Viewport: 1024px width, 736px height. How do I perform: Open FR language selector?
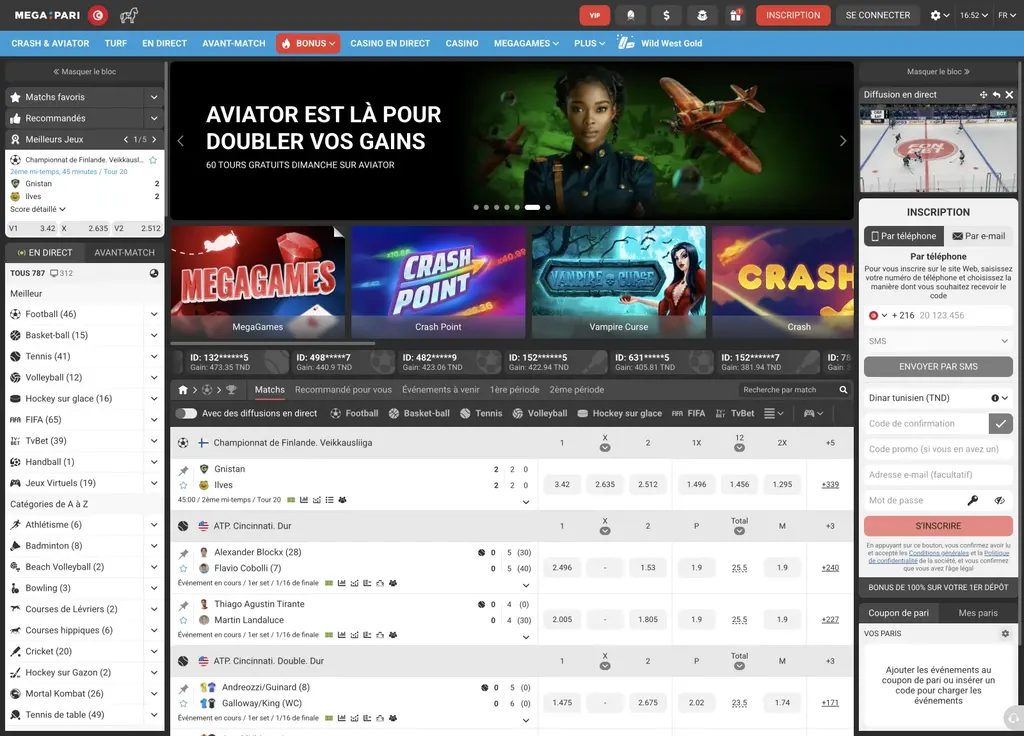(1006, 15)
